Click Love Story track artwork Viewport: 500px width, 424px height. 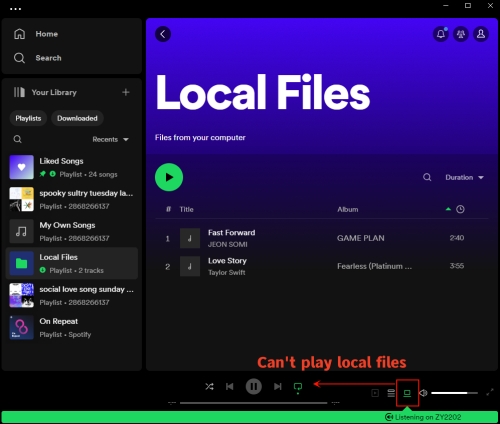[190, 266]
